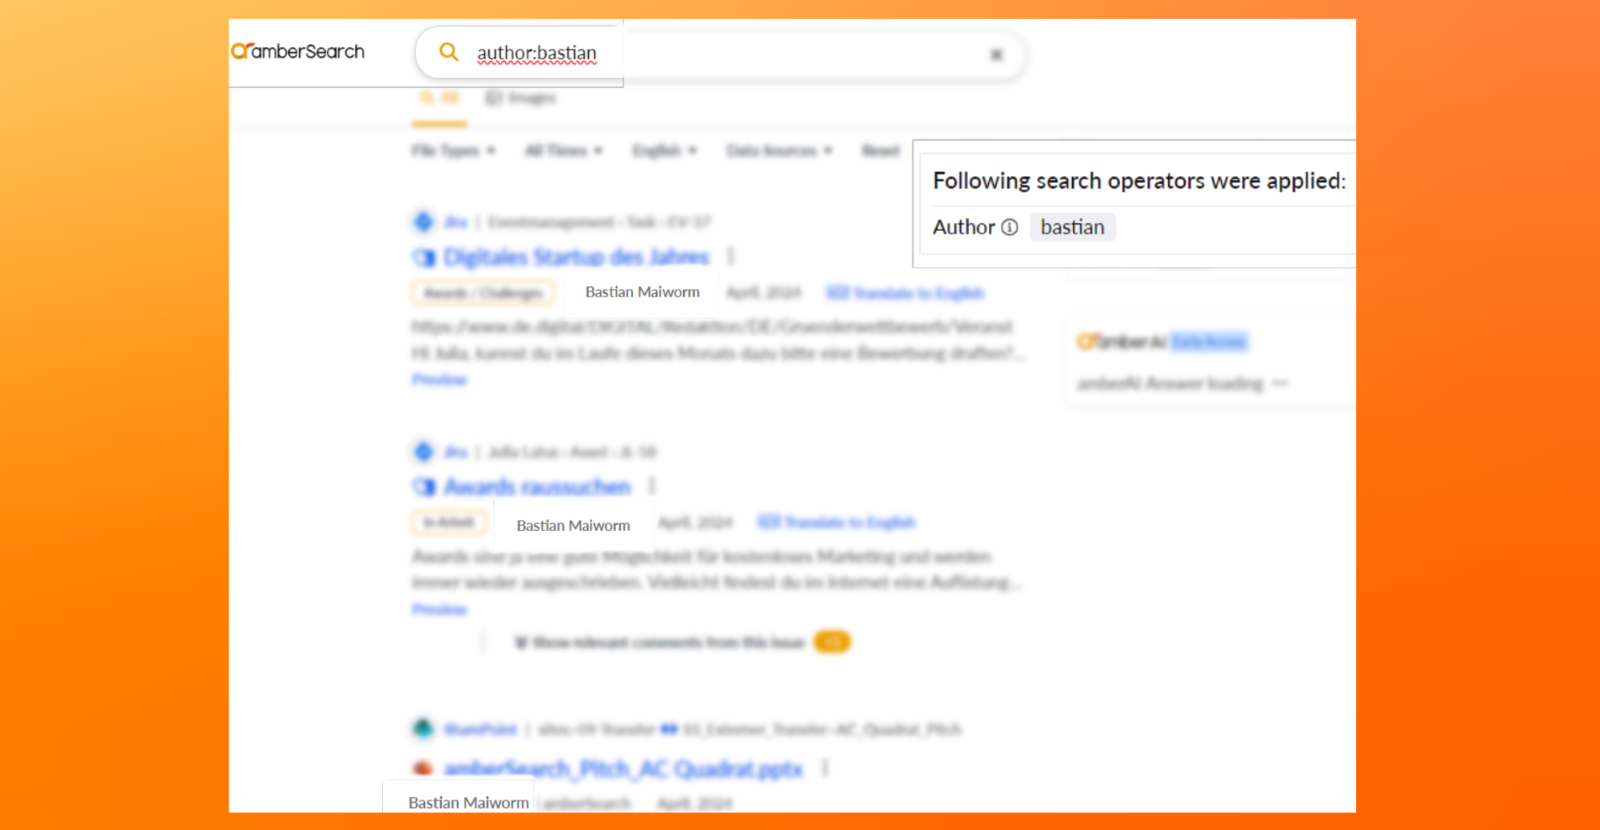Click the SharePoint icon of third result

[x=424, y=729]
